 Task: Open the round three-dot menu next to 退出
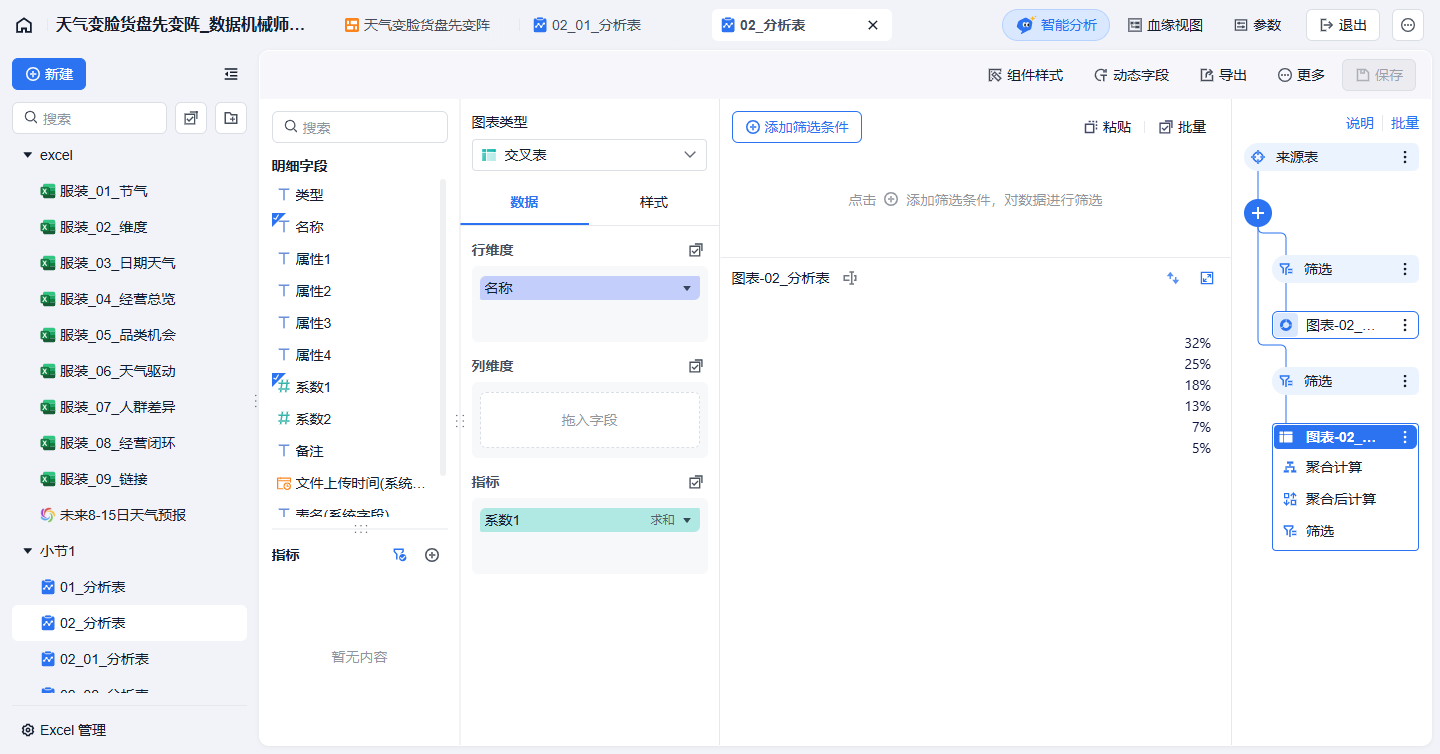(1408, 25)
